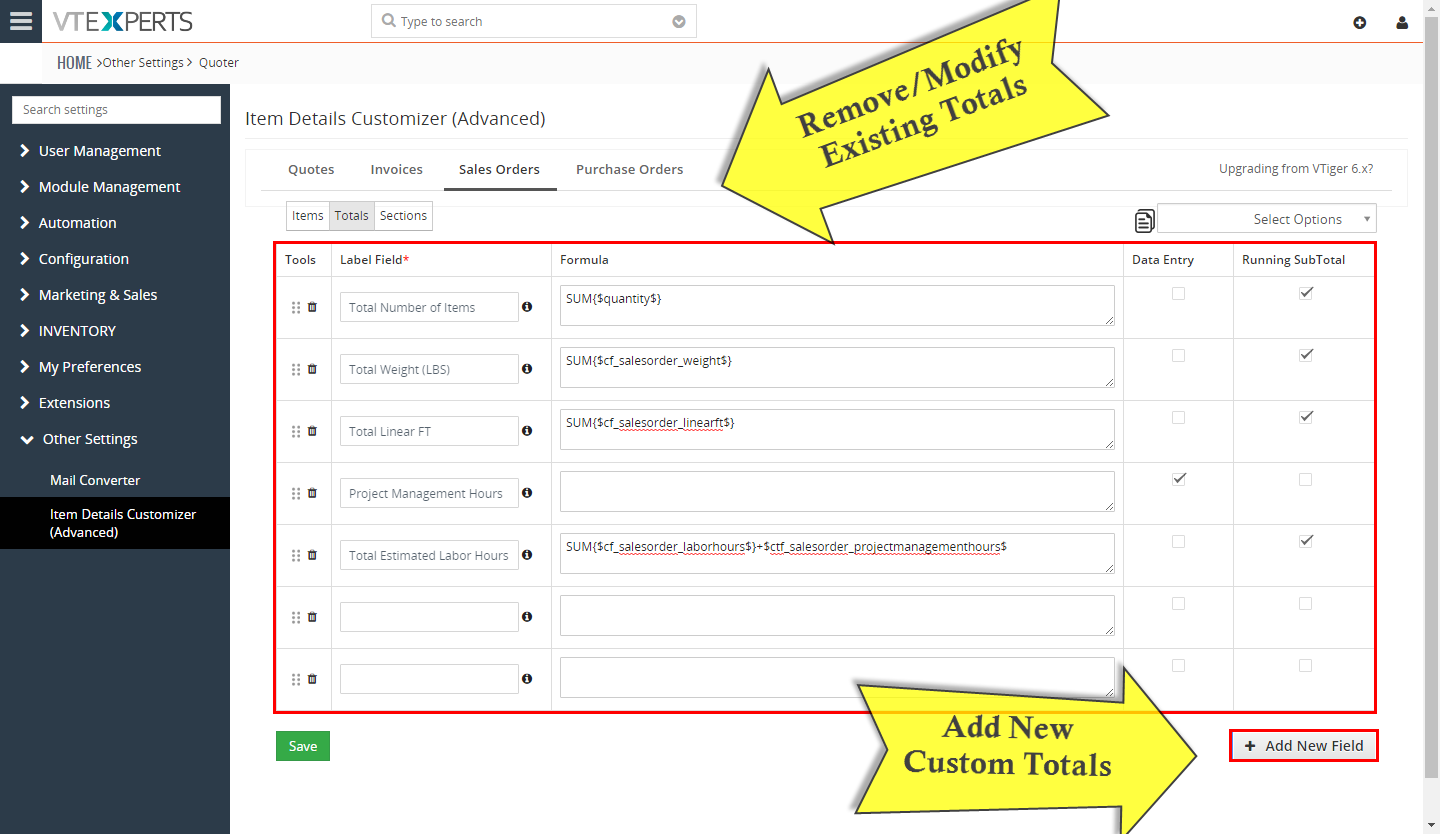Toggle Data Entry for Total Weight (LBS)
This screenshot has height=834, width=1440.
[1178, 356]
